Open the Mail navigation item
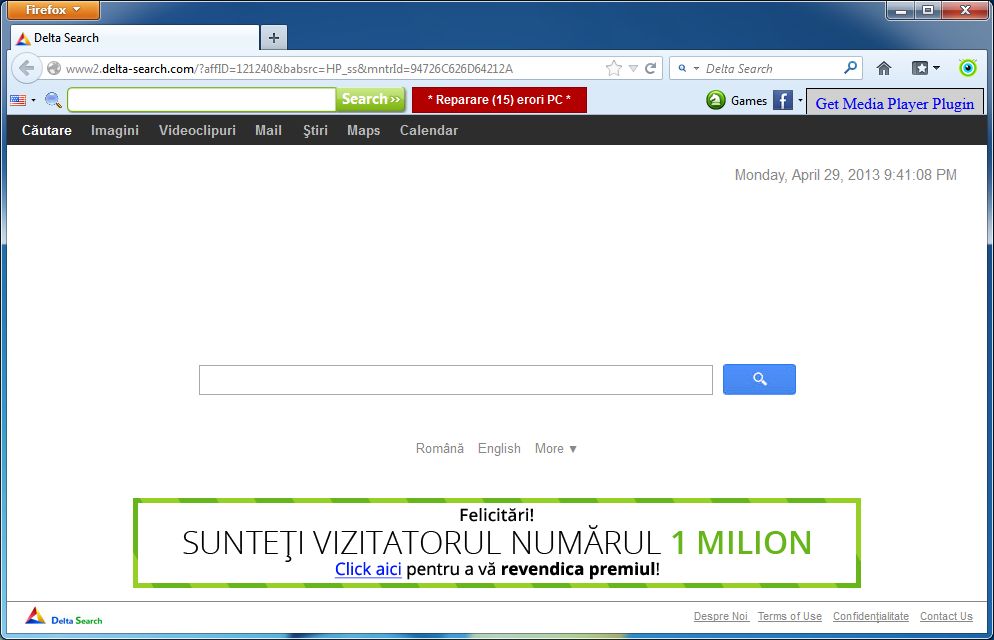994x640 pixels. click(268, 130)
